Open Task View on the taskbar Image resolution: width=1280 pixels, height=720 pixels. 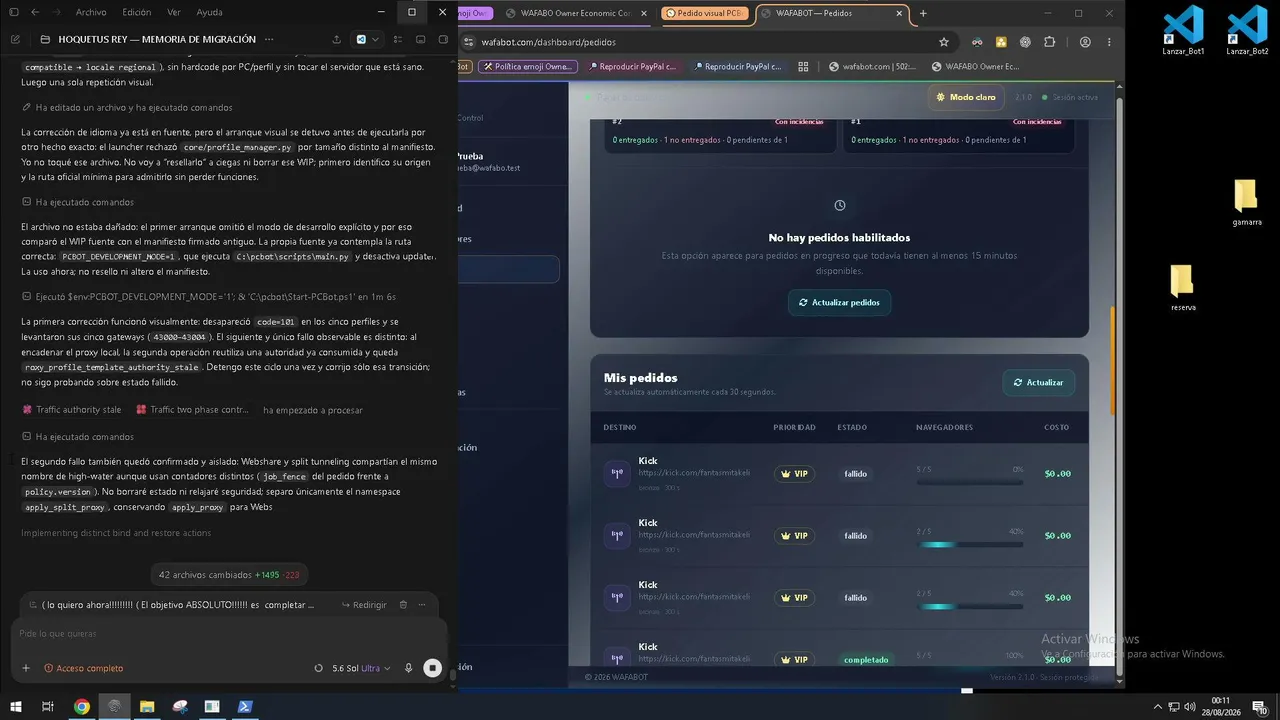pos(47,706)
